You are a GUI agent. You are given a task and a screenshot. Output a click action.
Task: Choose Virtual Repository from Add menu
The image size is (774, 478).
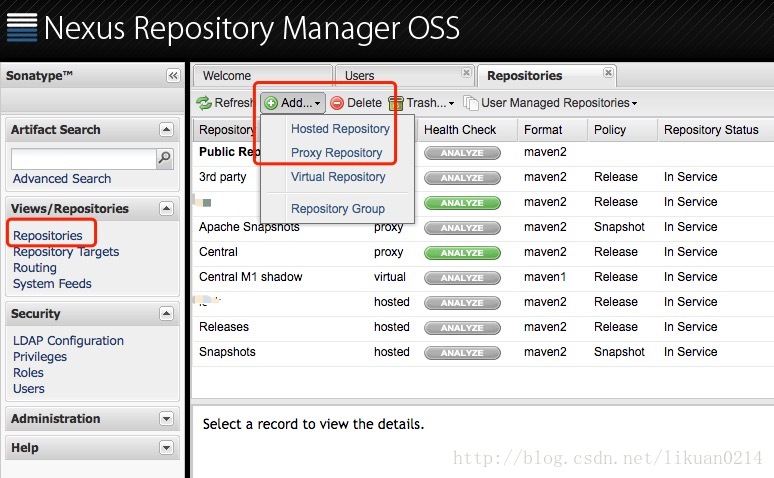point(338,177)
